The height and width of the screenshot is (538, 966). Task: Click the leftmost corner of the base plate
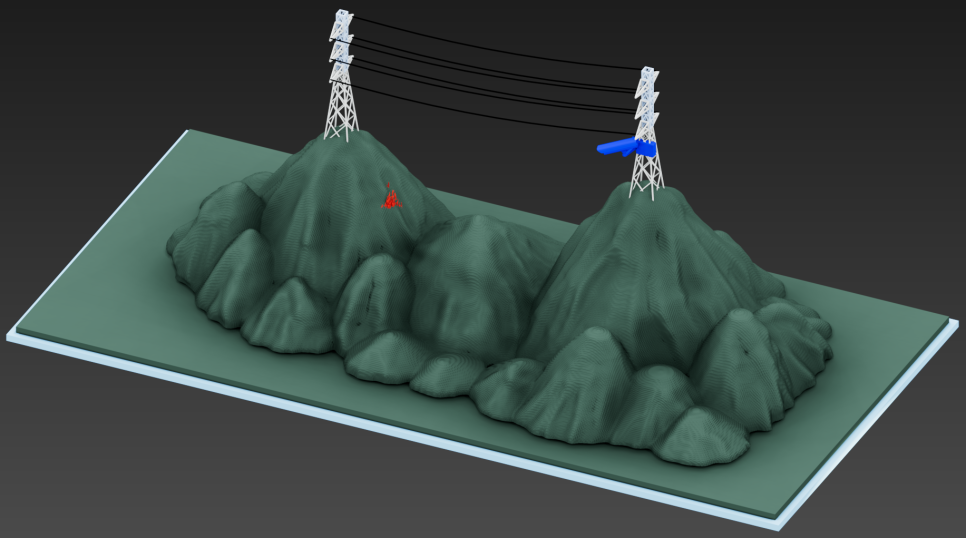pos(10,335)
